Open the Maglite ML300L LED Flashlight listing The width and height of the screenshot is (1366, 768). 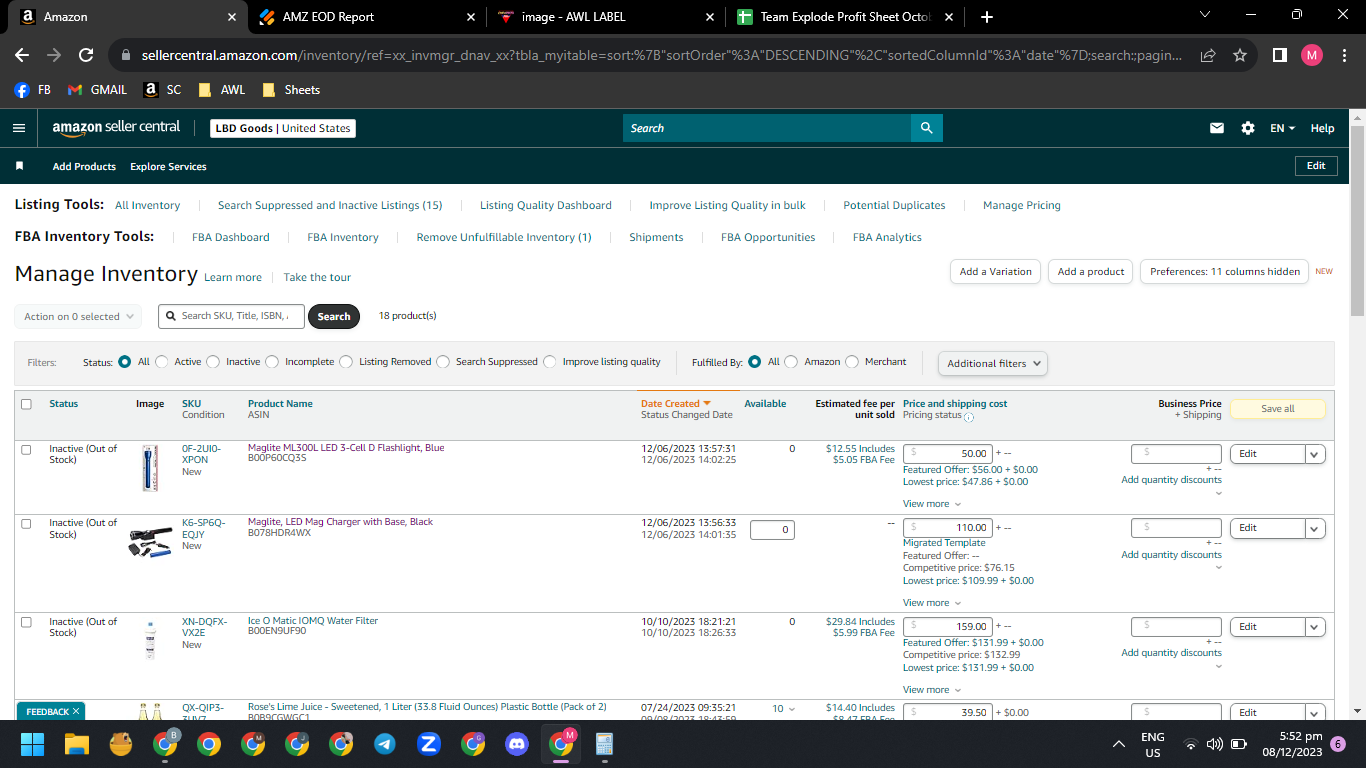(x=346, y=448)
